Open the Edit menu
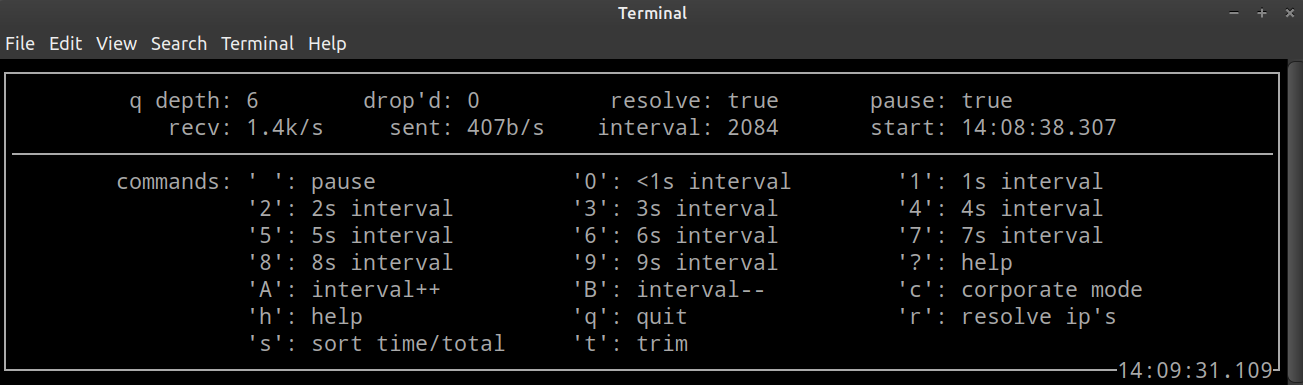The image size is (1303, 385). click(65, 43)
